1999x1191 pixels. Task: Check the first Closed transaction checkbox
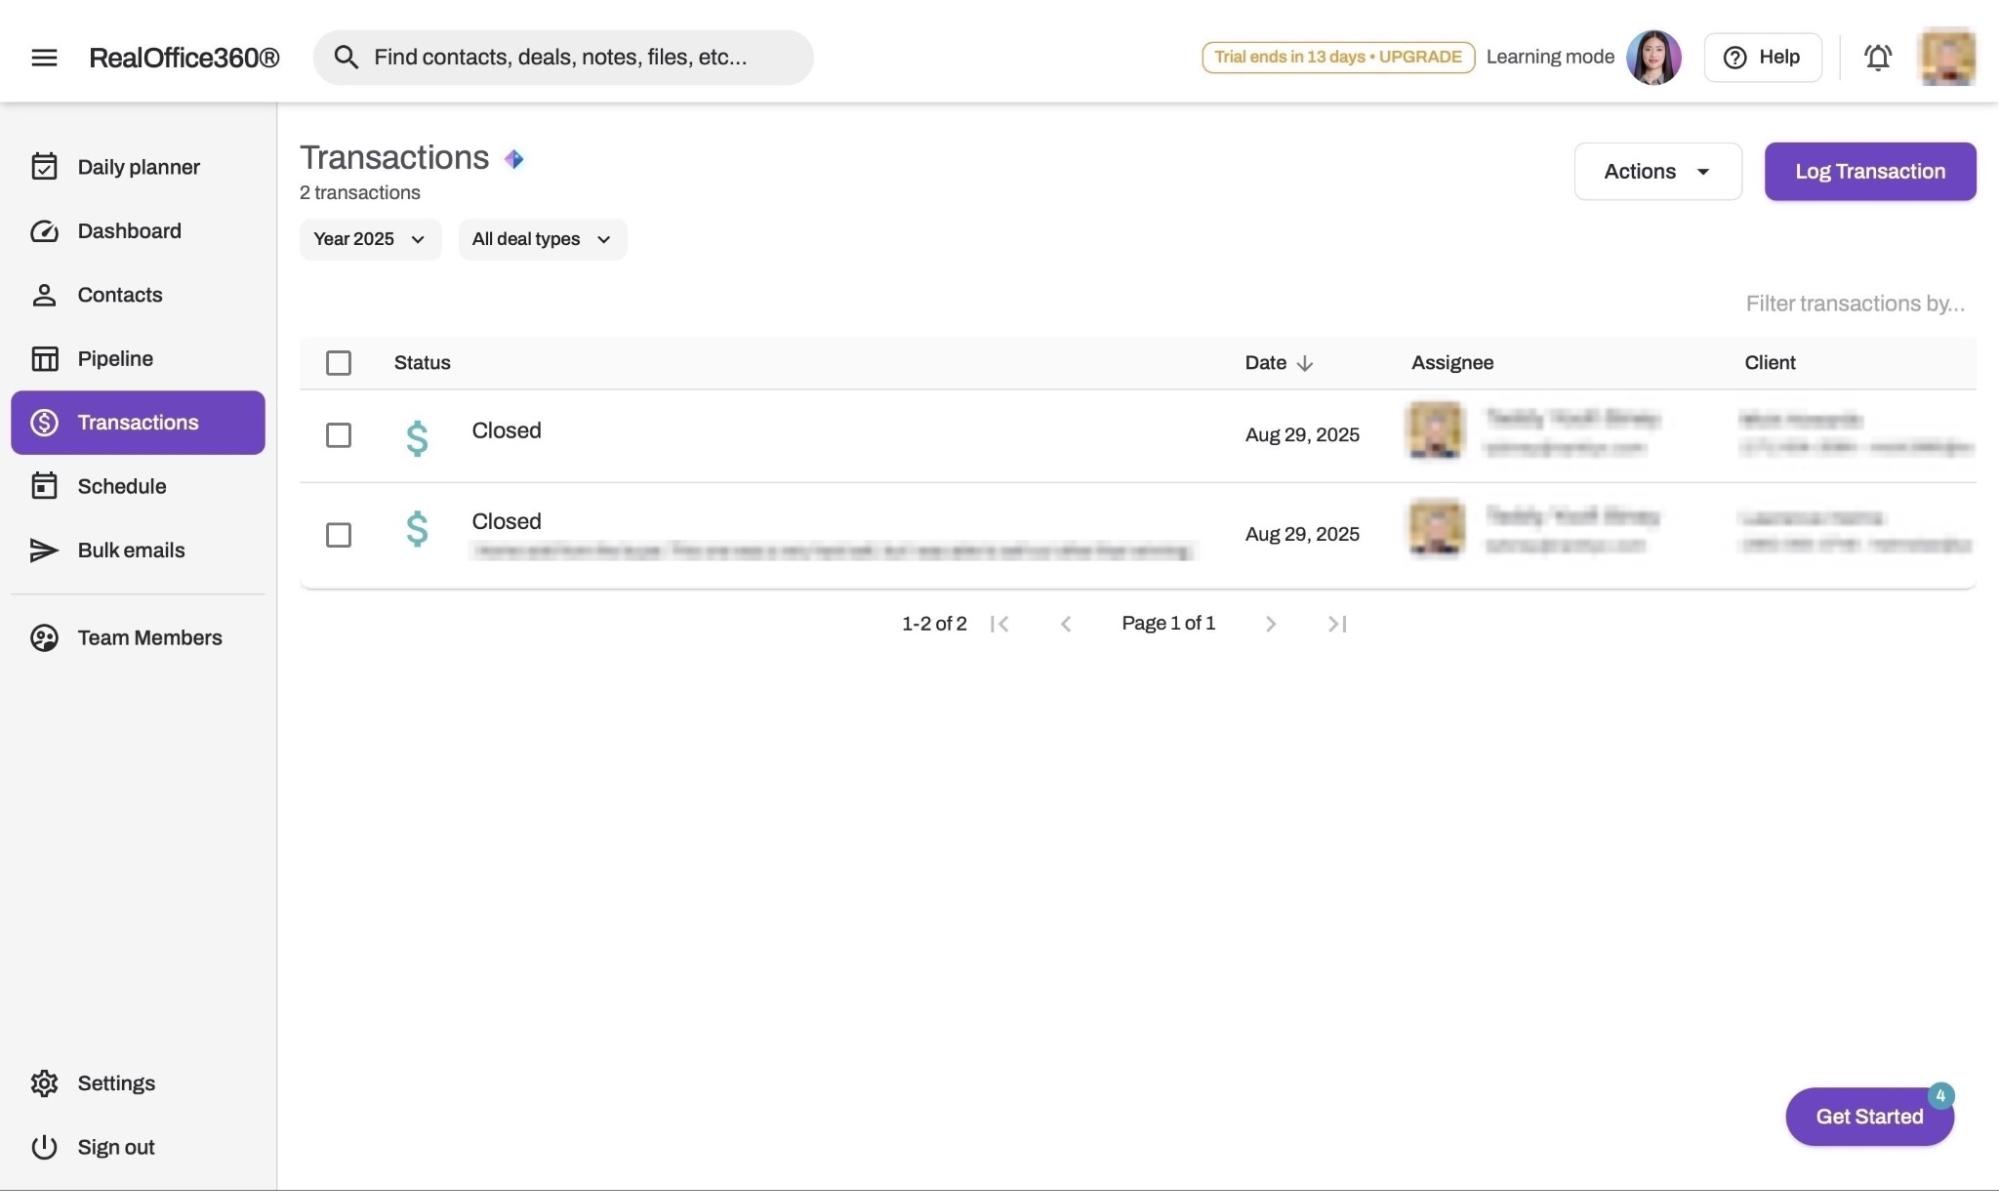coord(338,435)
